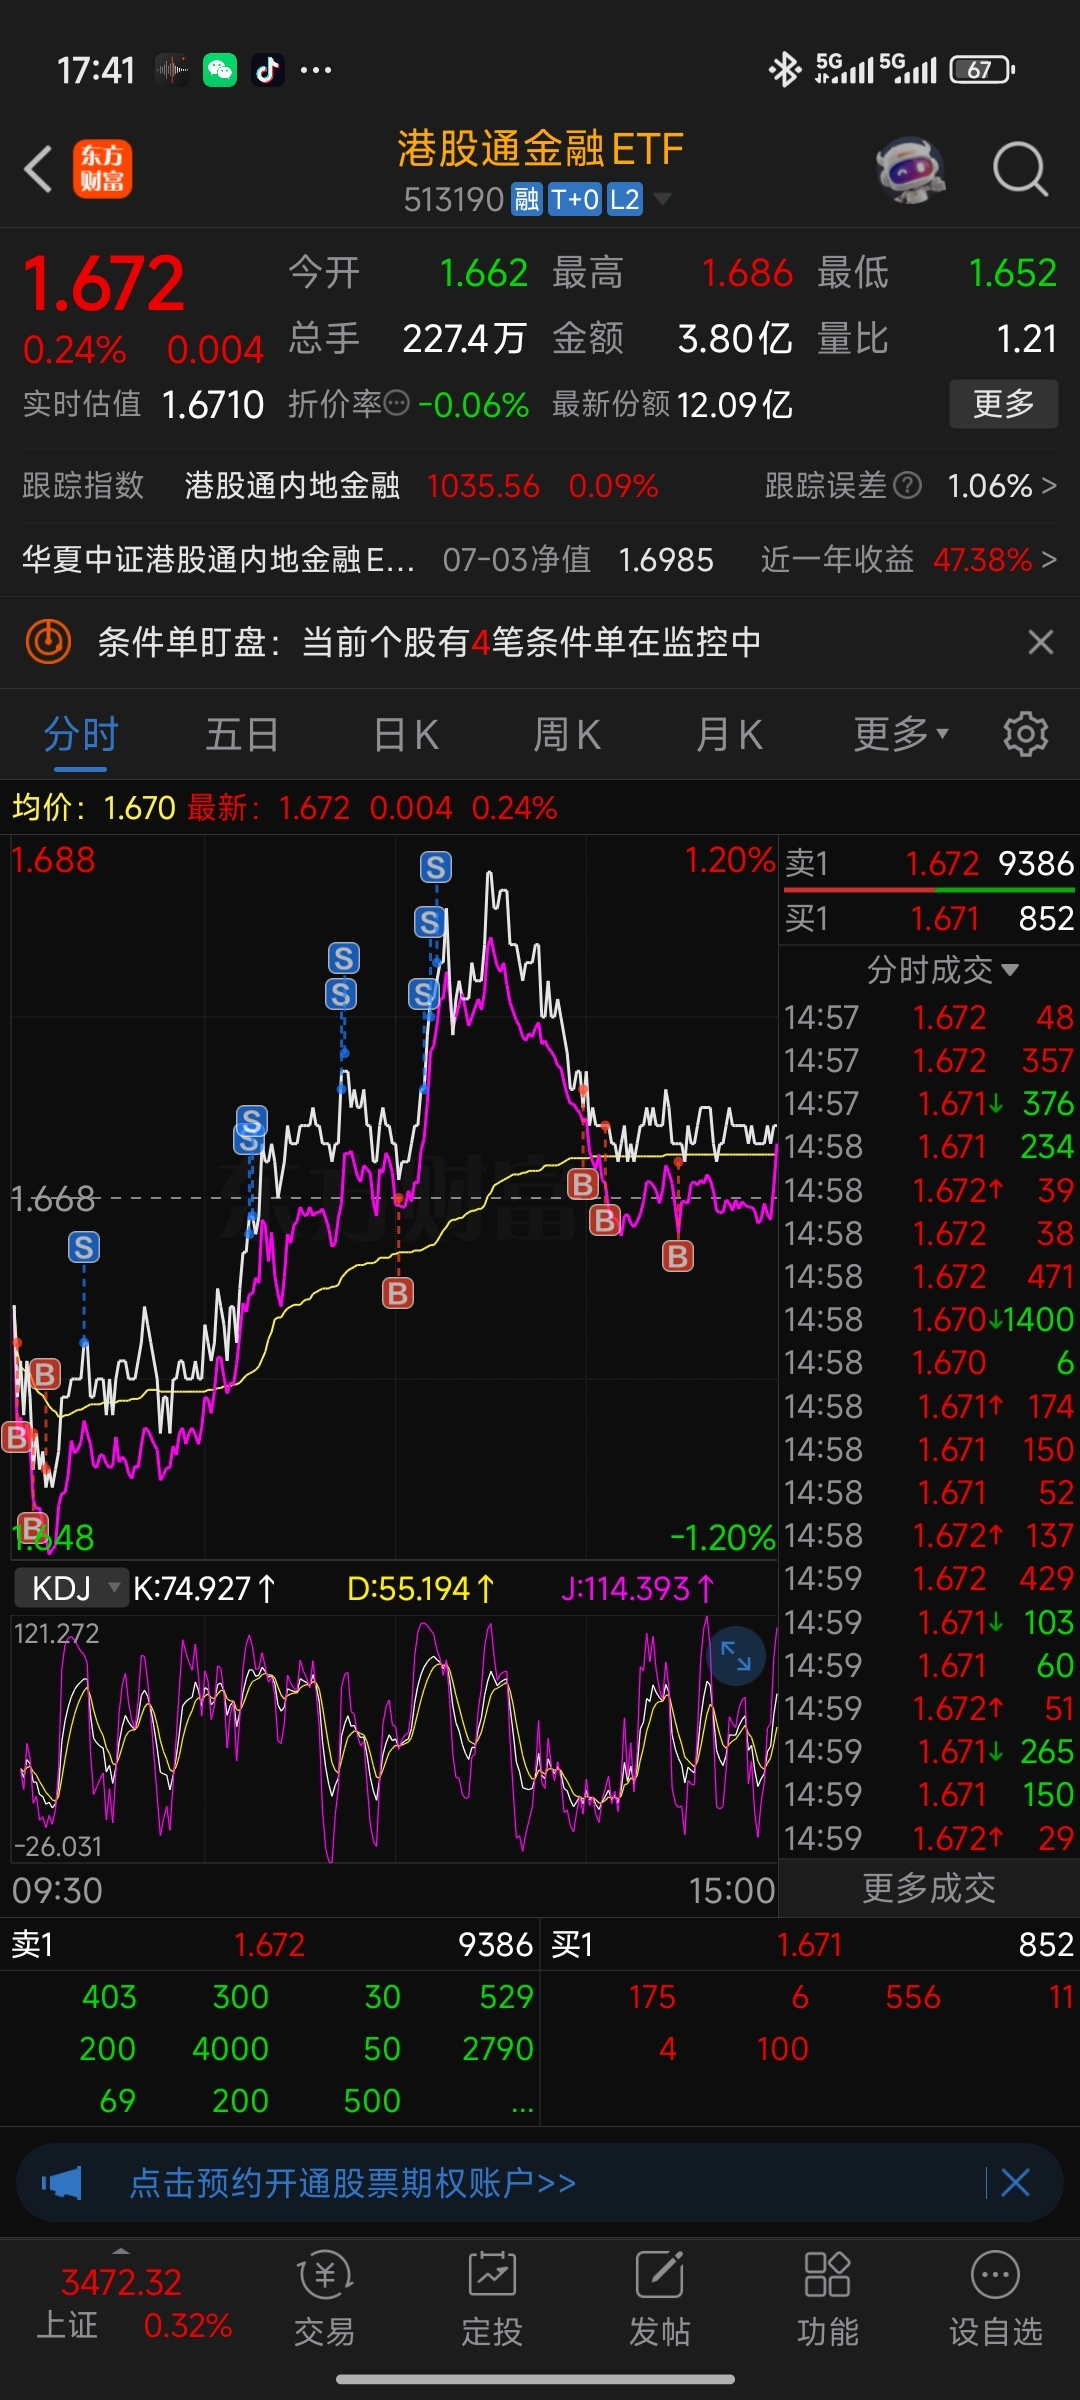The width and height of the screenshot is (1080, 2400).
Task: Tap the 卖1 1.672 quote row beside the chart
Action: pos(929,863)
